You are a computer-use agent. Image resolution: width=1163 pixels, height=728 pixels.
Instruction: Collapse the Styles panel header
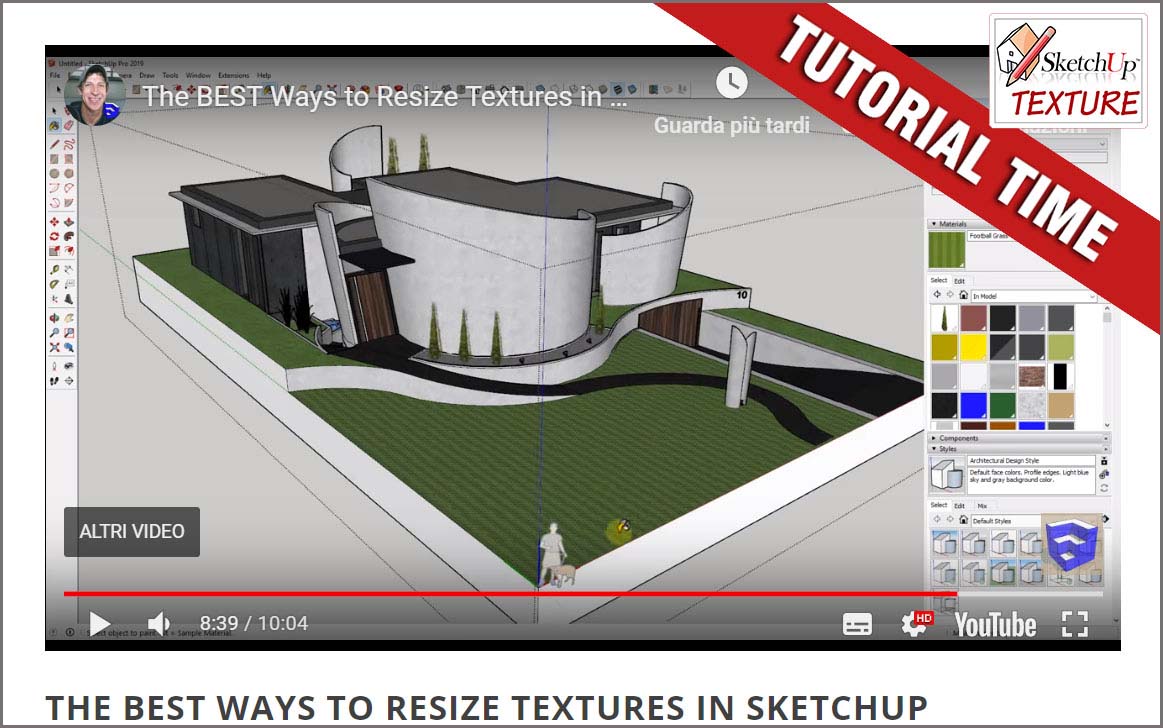948,449
